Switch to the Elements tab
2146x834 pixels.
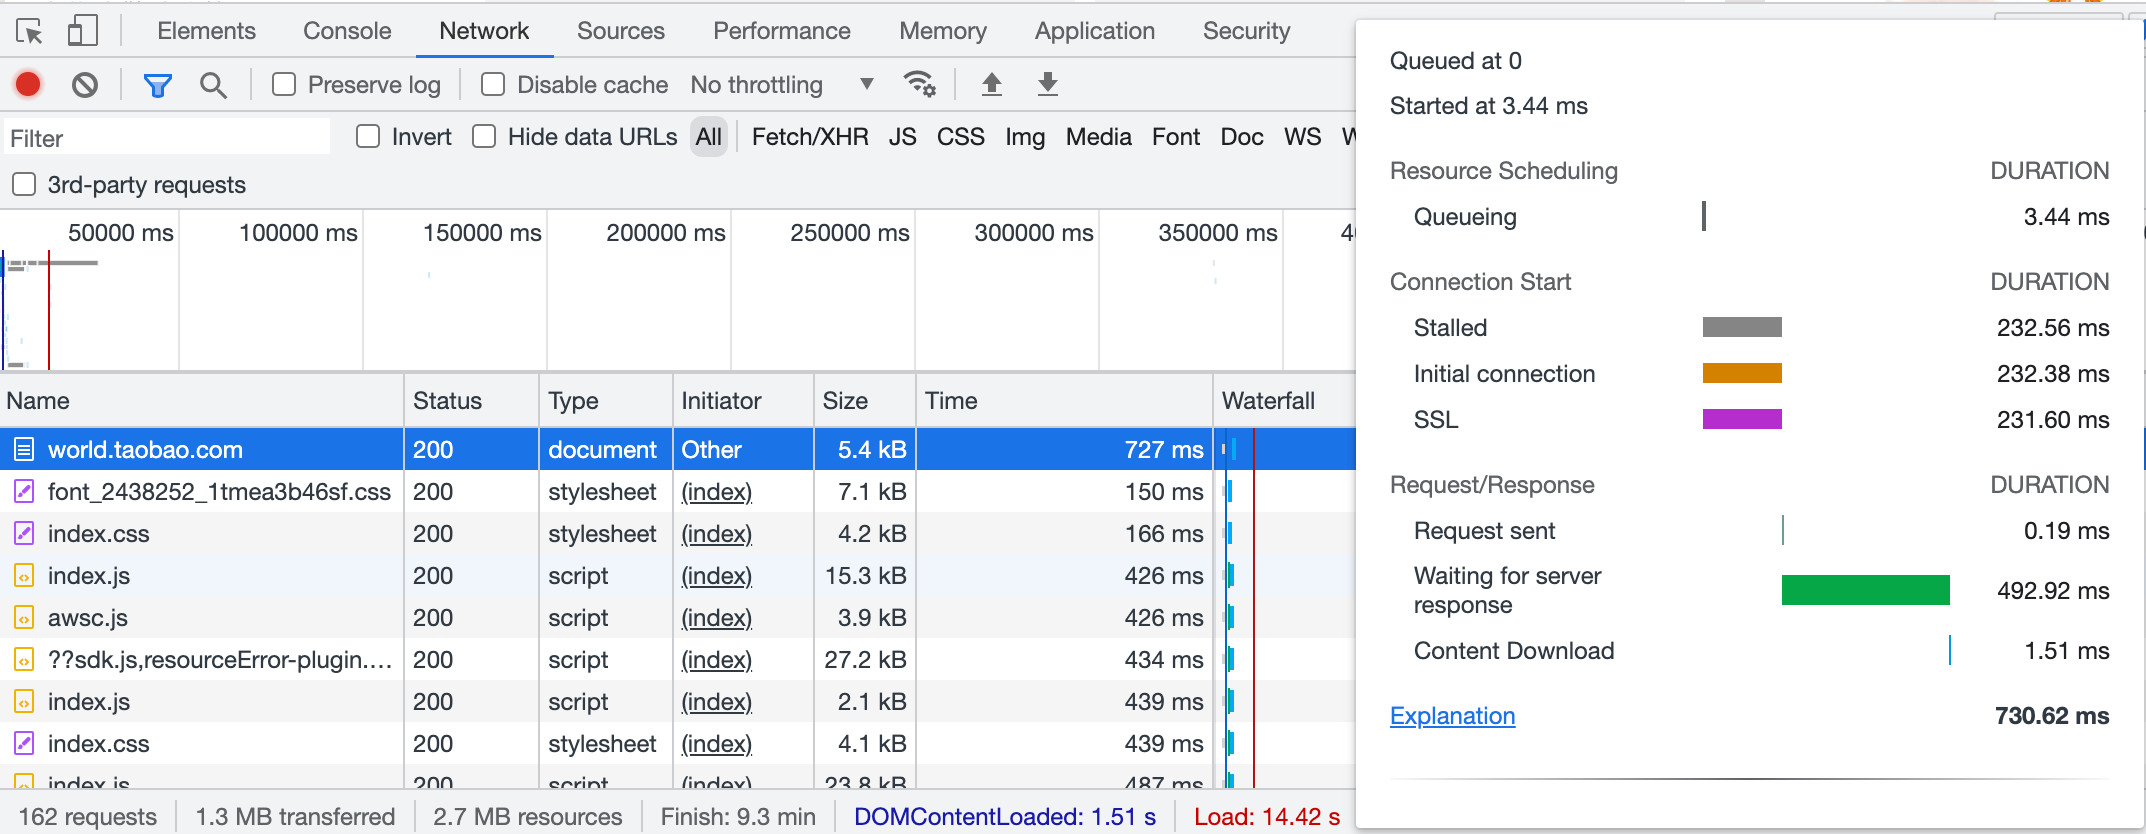(x=206, y=31)
